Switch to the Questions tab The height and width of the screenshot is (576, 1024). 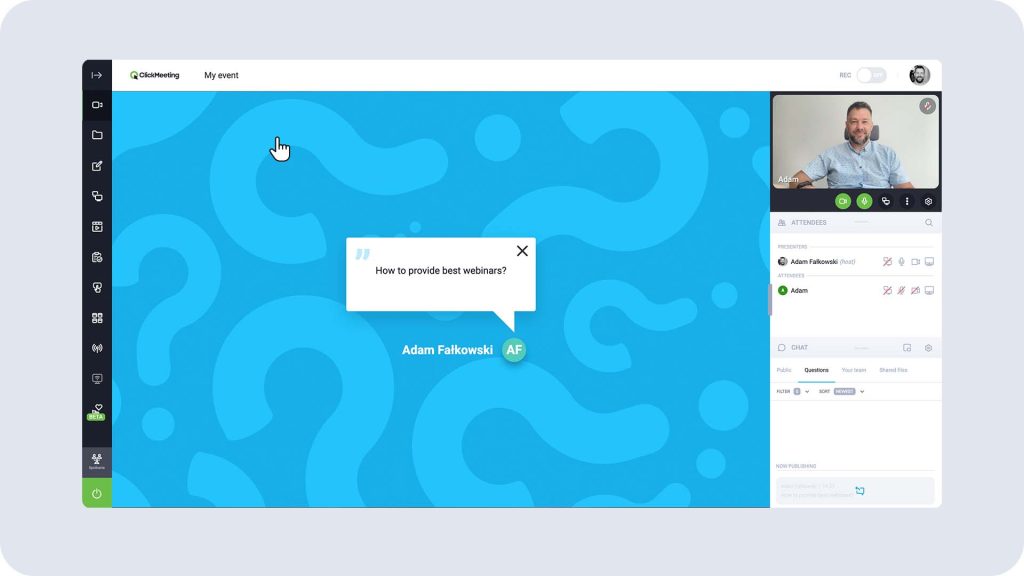[x=816, y=370]
